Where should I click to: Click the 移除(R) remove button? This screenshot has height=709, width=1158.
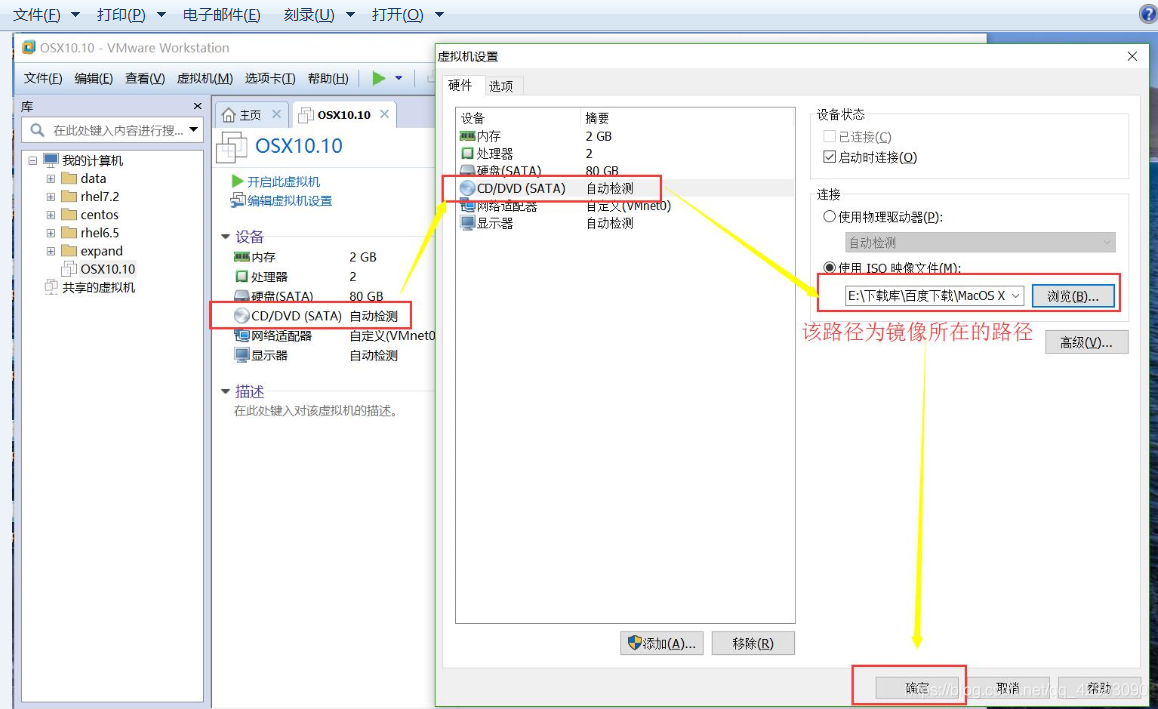coord(753,643)
